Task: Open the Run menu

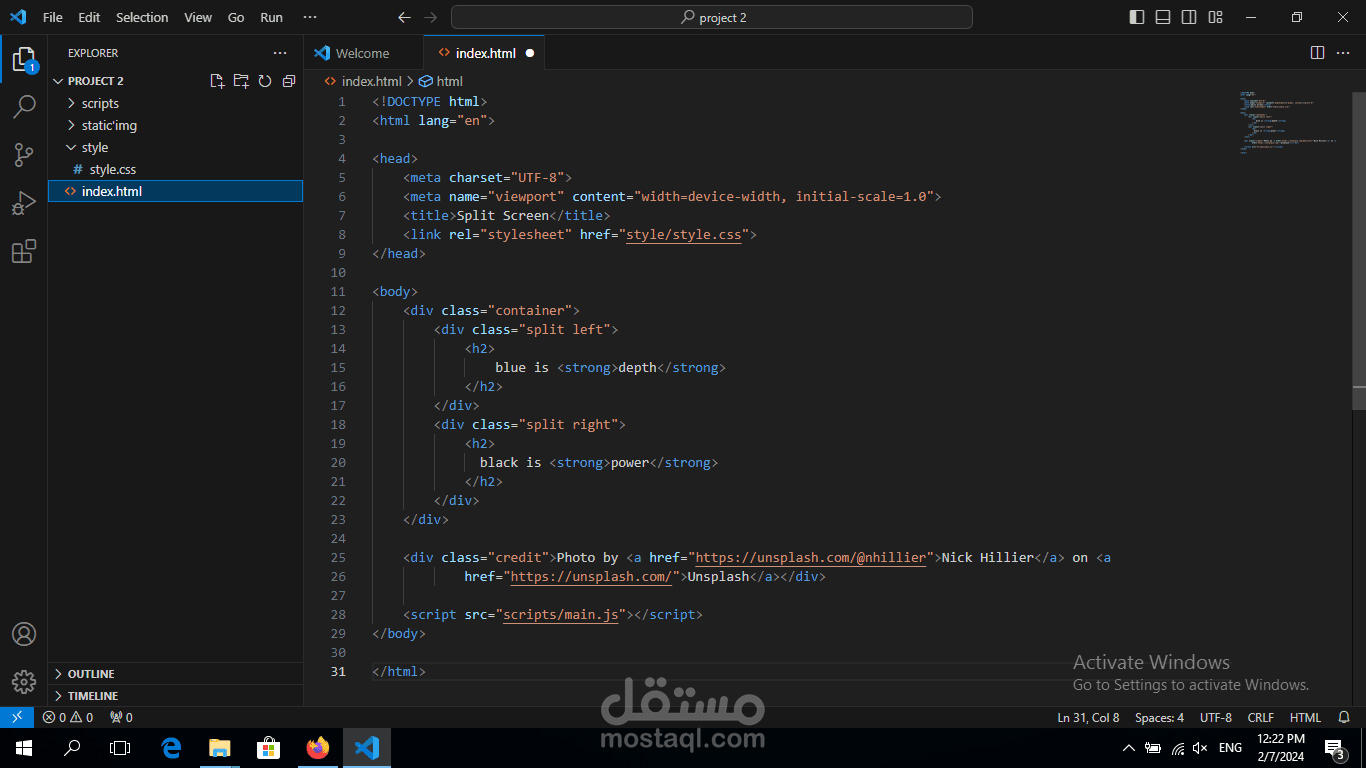Action: [271, 17]
